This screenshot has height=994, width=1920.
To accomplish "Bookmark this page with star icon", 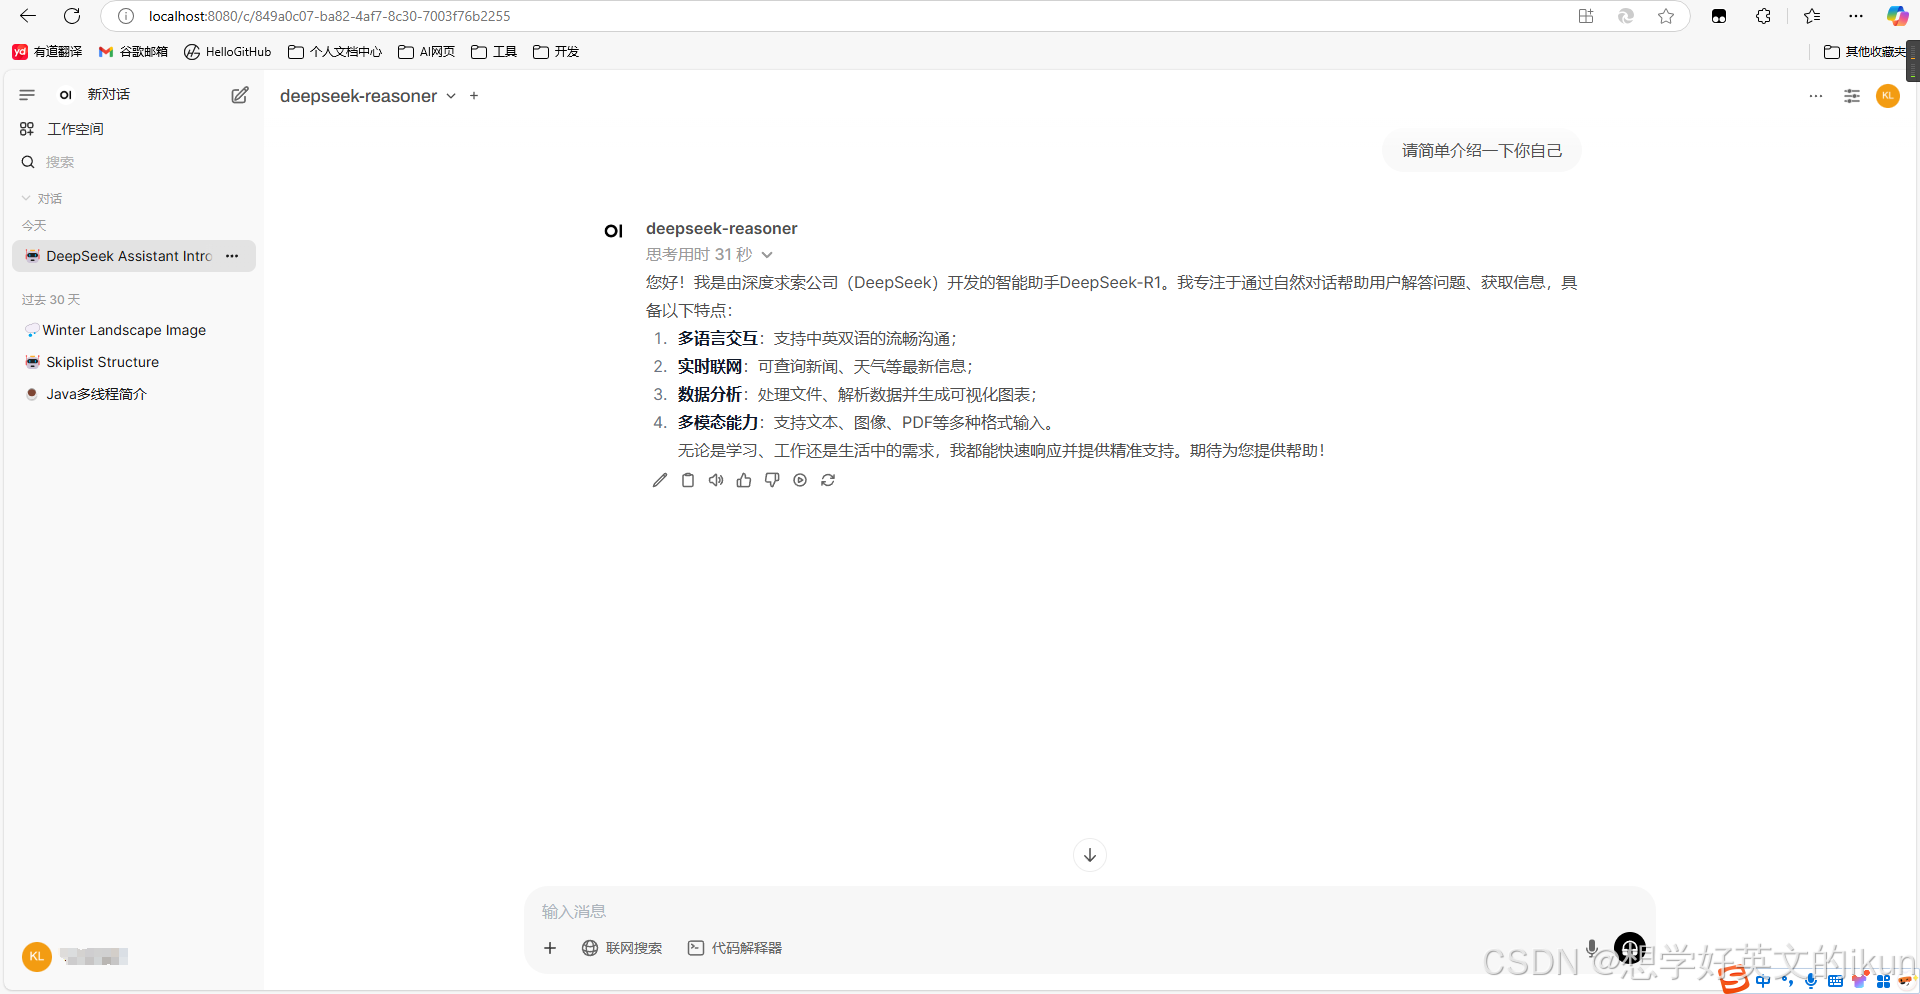I will pos(1666,16).
